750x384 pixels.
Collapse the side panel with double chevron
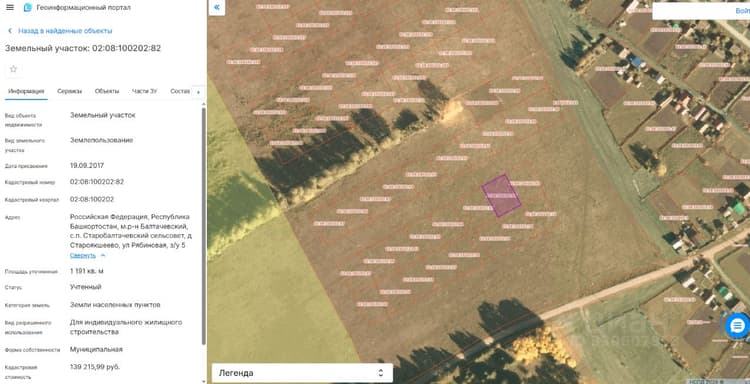[x=217, y=7]
